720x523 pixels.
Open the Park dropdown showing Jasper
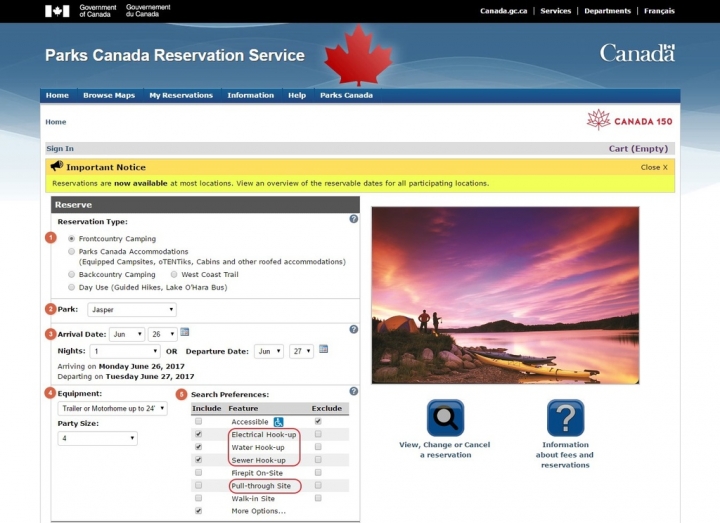click(132, 309)
